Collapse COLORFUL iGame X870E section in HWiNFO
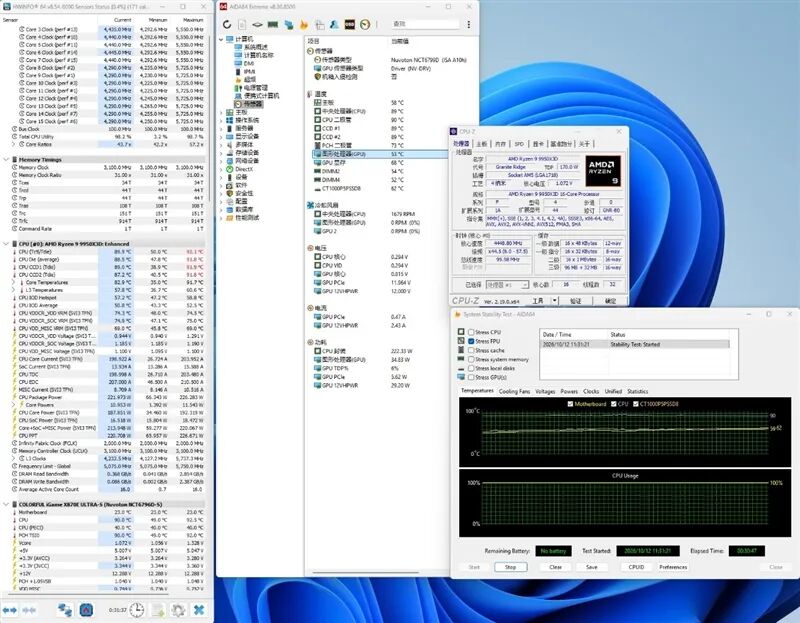 tap(6, 504)
